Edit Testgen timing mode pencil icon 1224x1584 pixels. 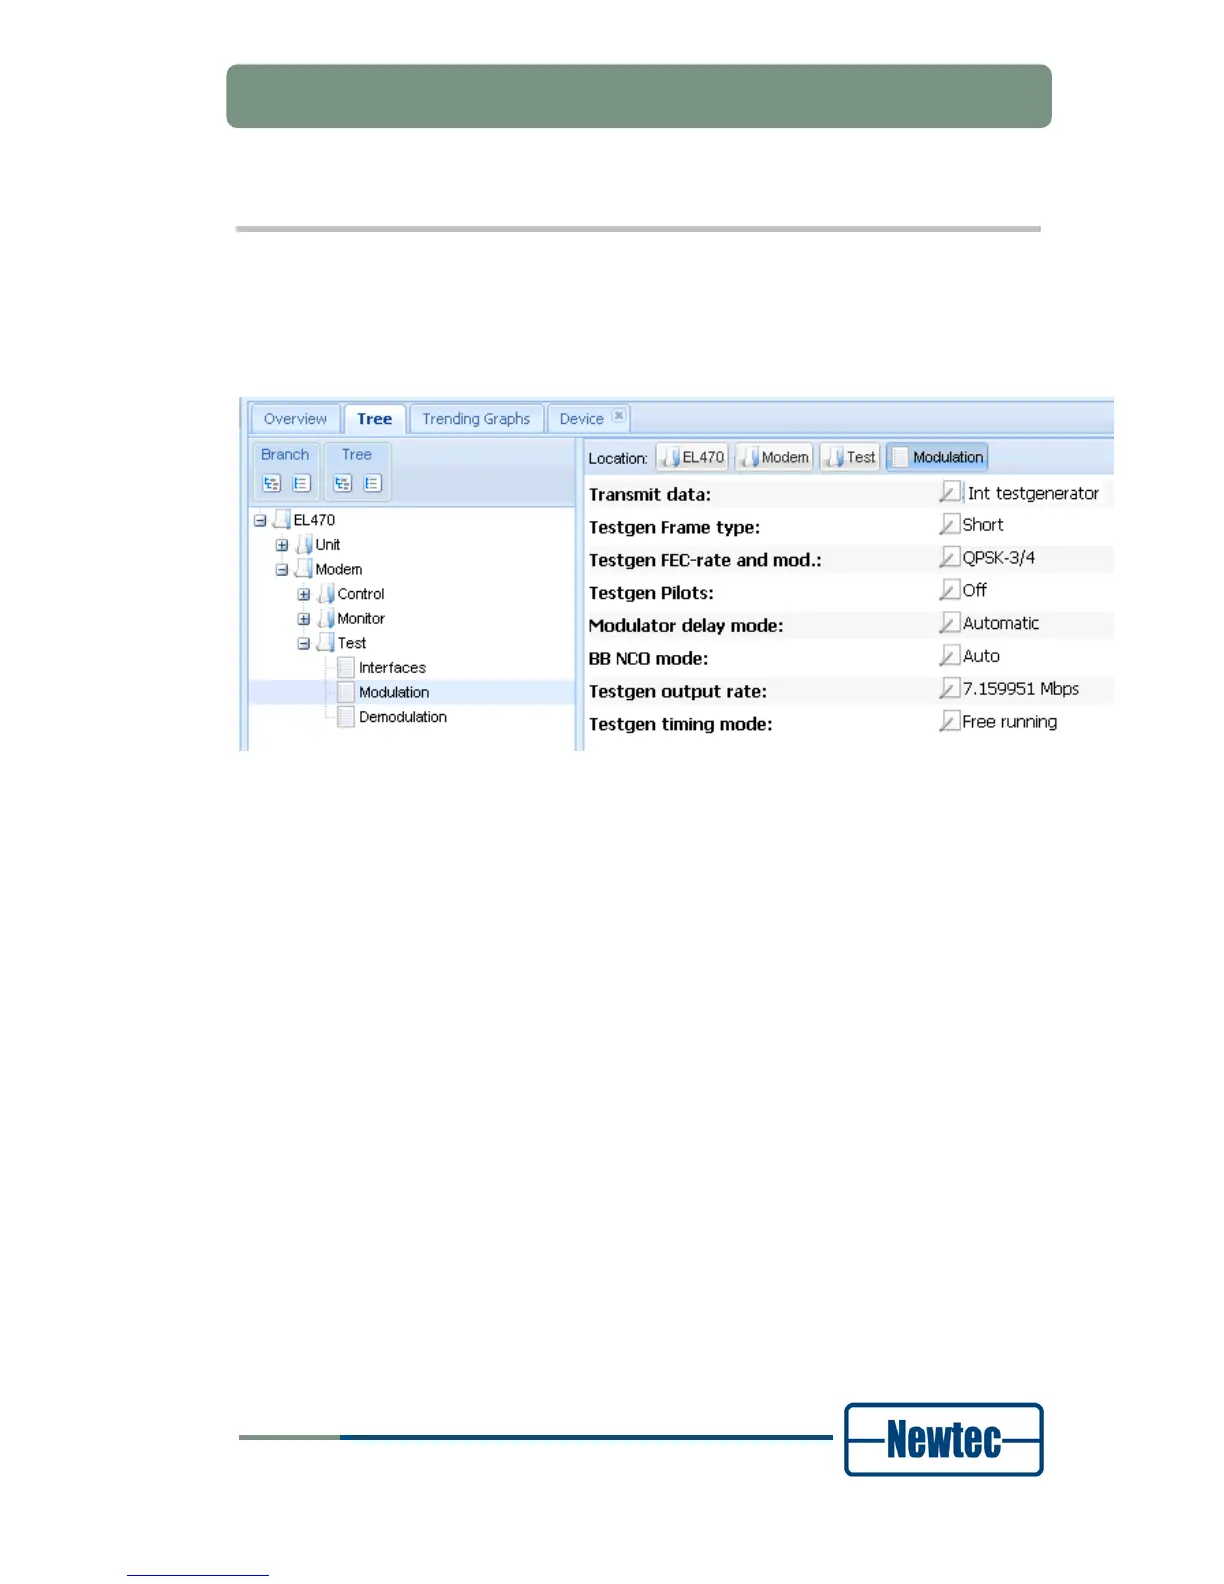[950, 721]
